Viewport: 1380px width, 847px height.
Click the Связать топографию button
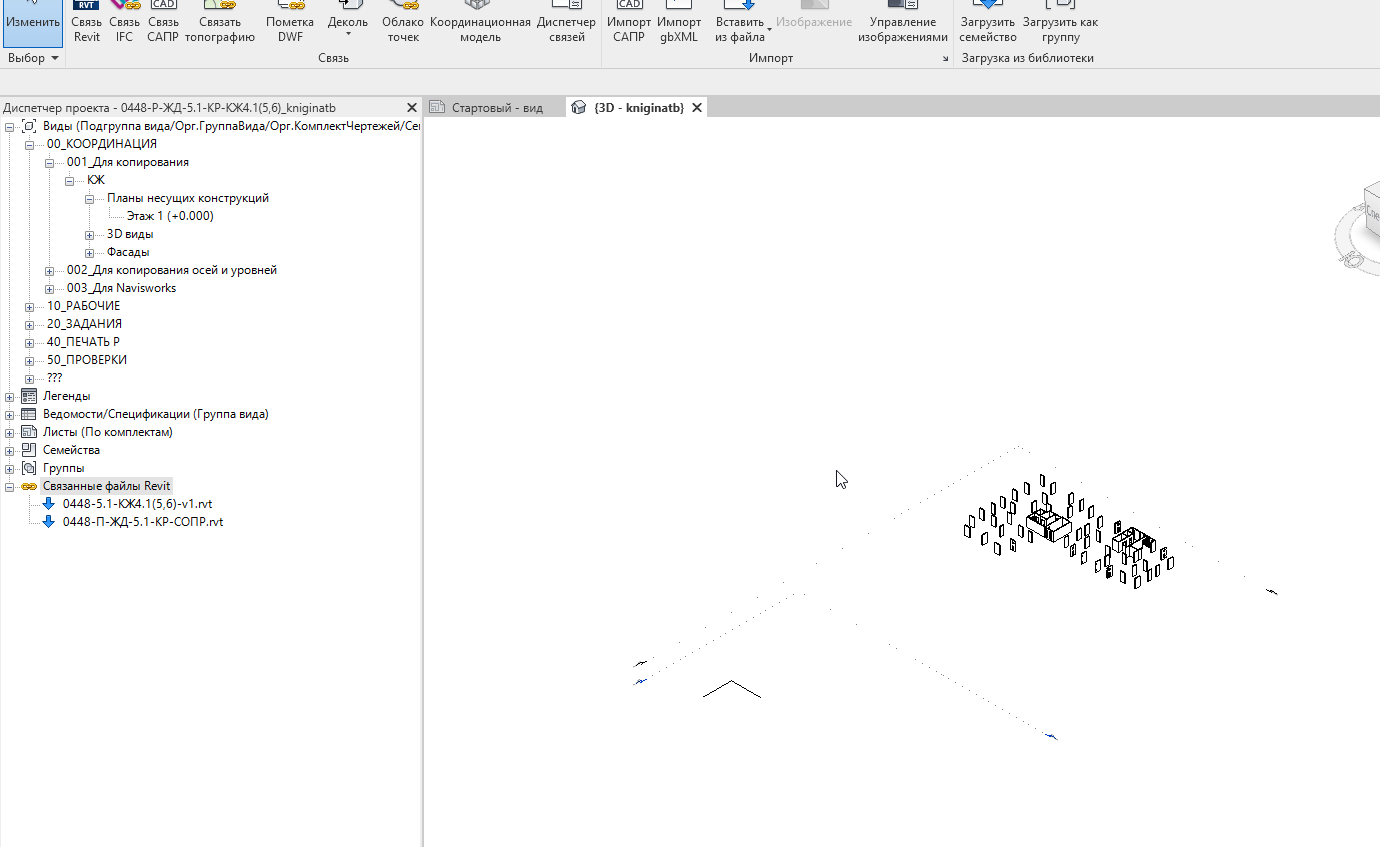[220, 22]
